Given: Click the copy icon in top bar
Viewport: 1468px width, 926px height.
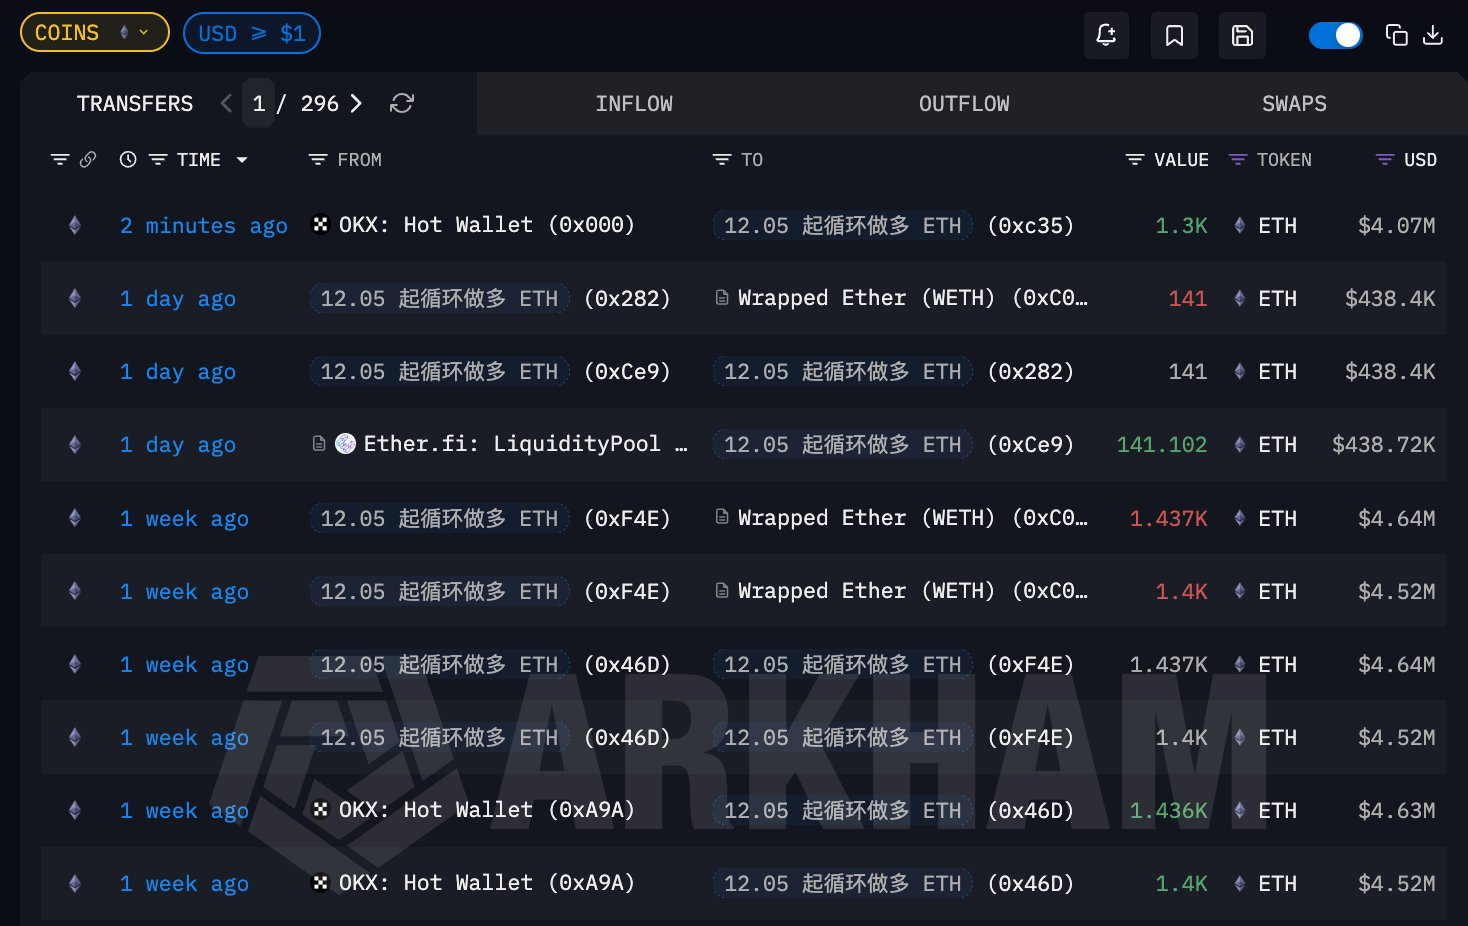Looking at the screenshot, I should click(x=1396, y=36).
